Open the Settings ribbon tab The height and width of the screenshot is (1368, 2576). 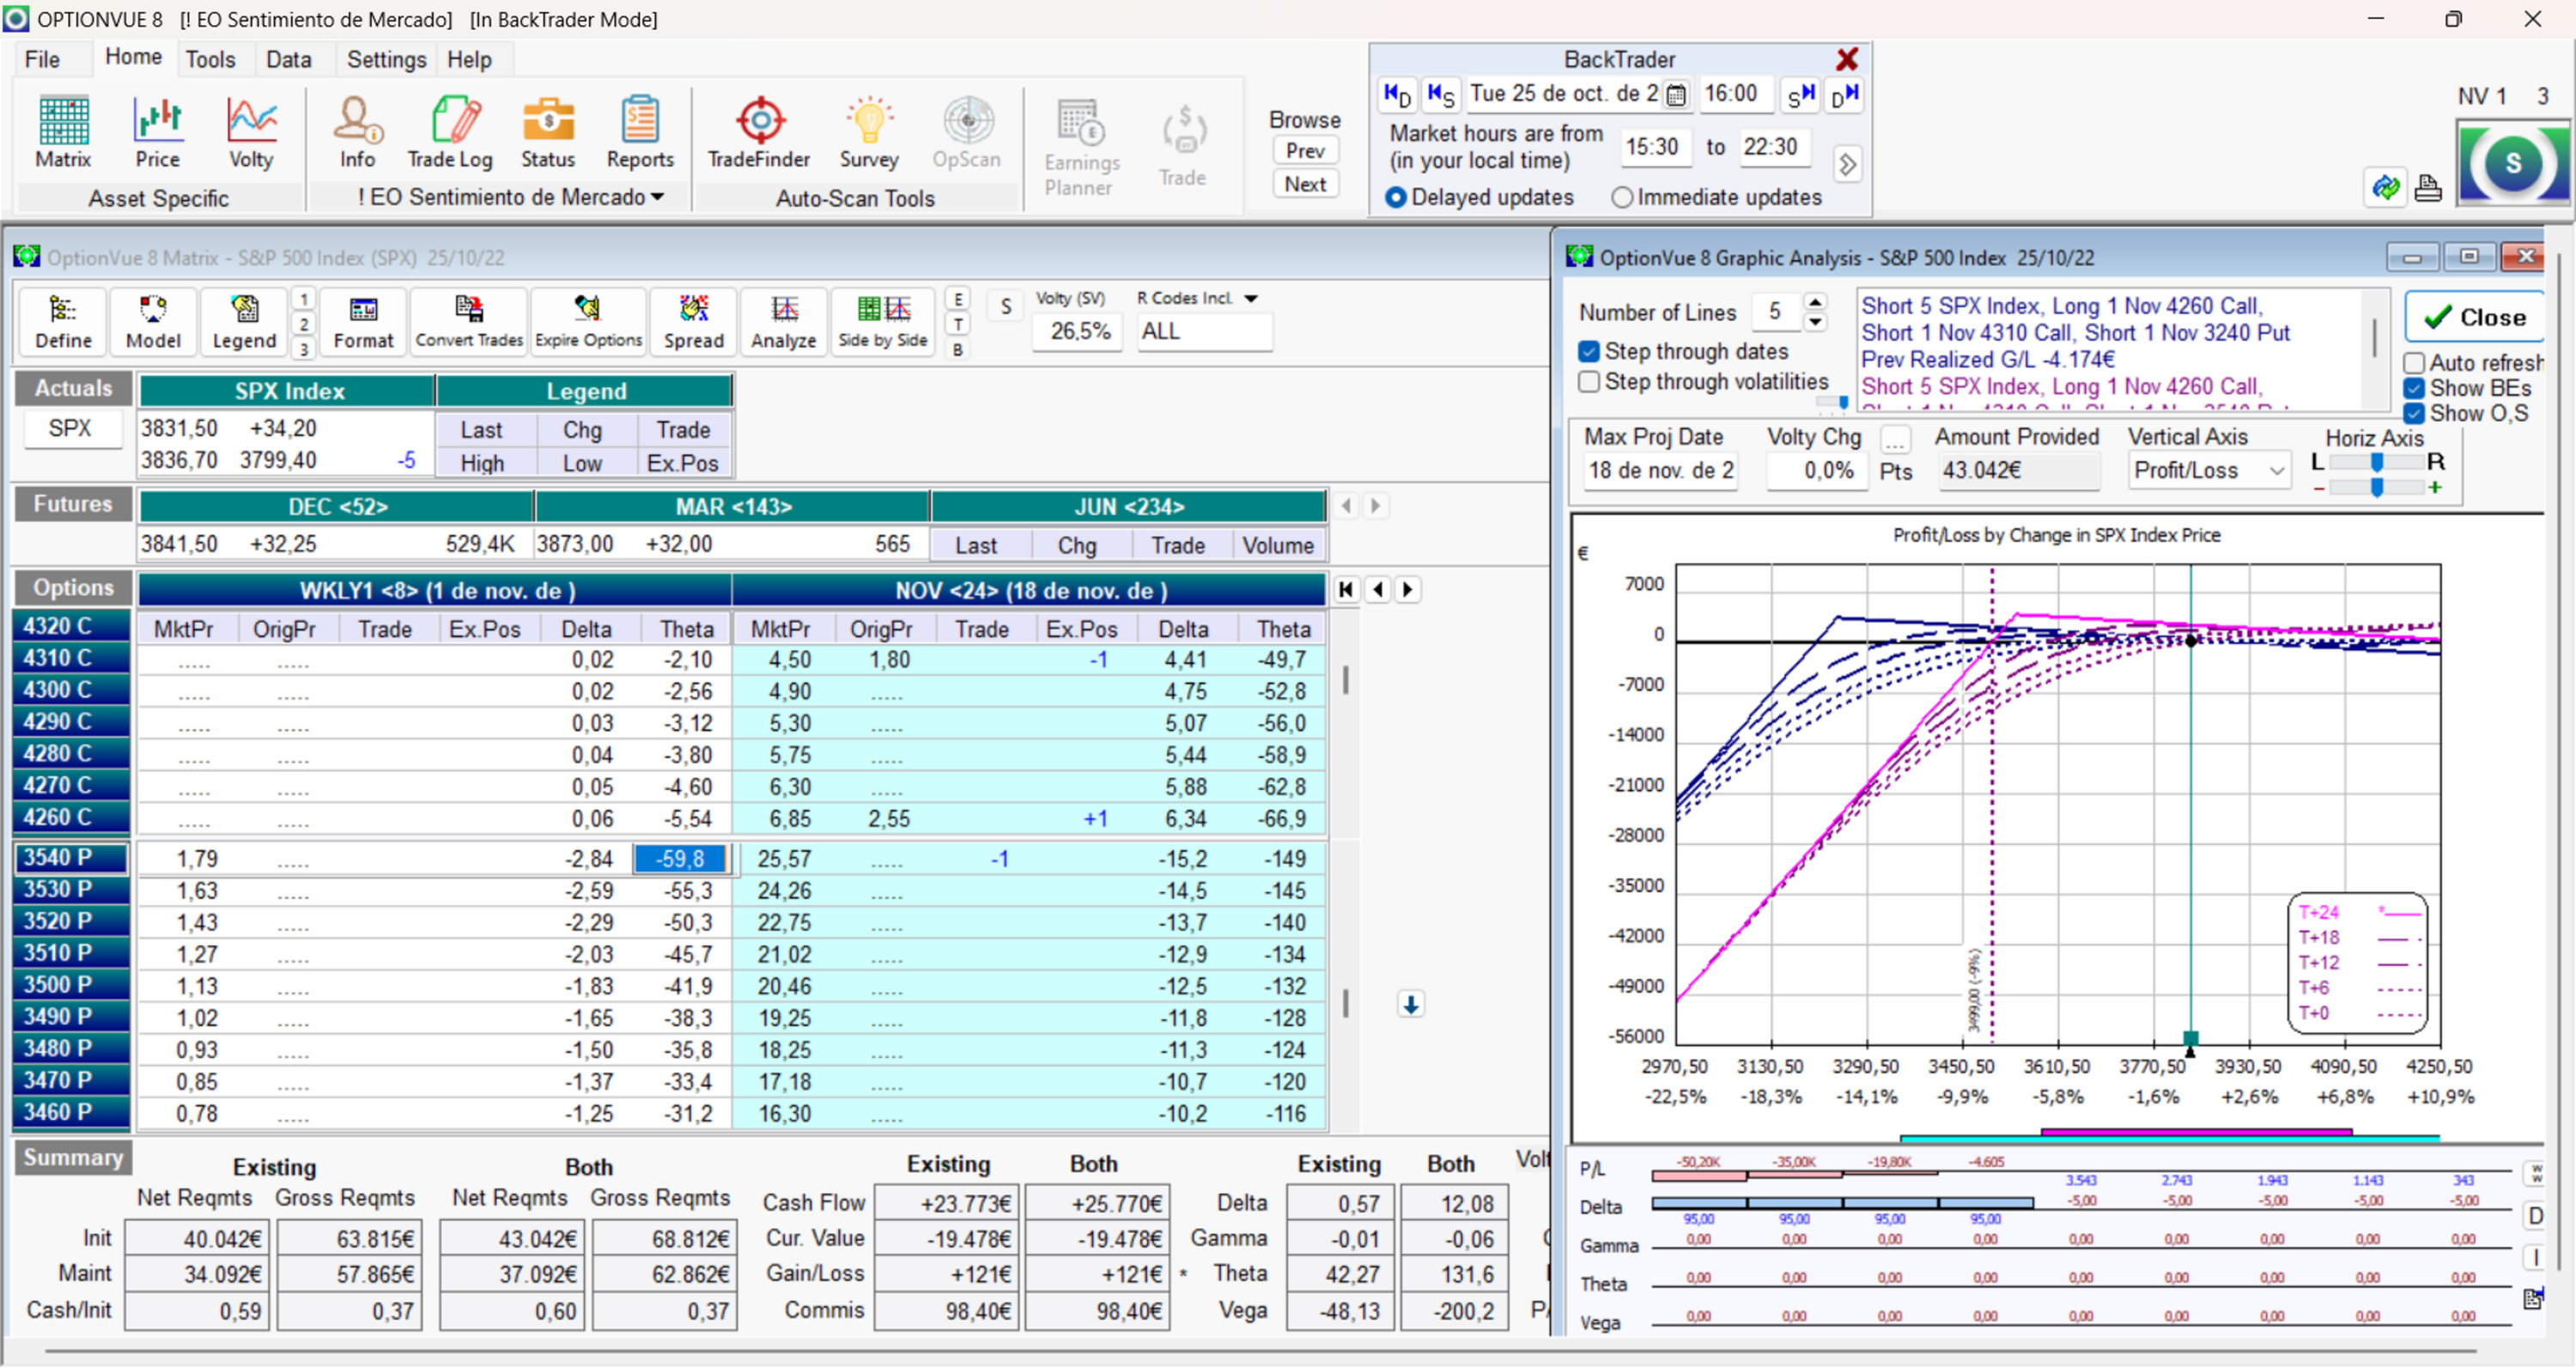386,59
